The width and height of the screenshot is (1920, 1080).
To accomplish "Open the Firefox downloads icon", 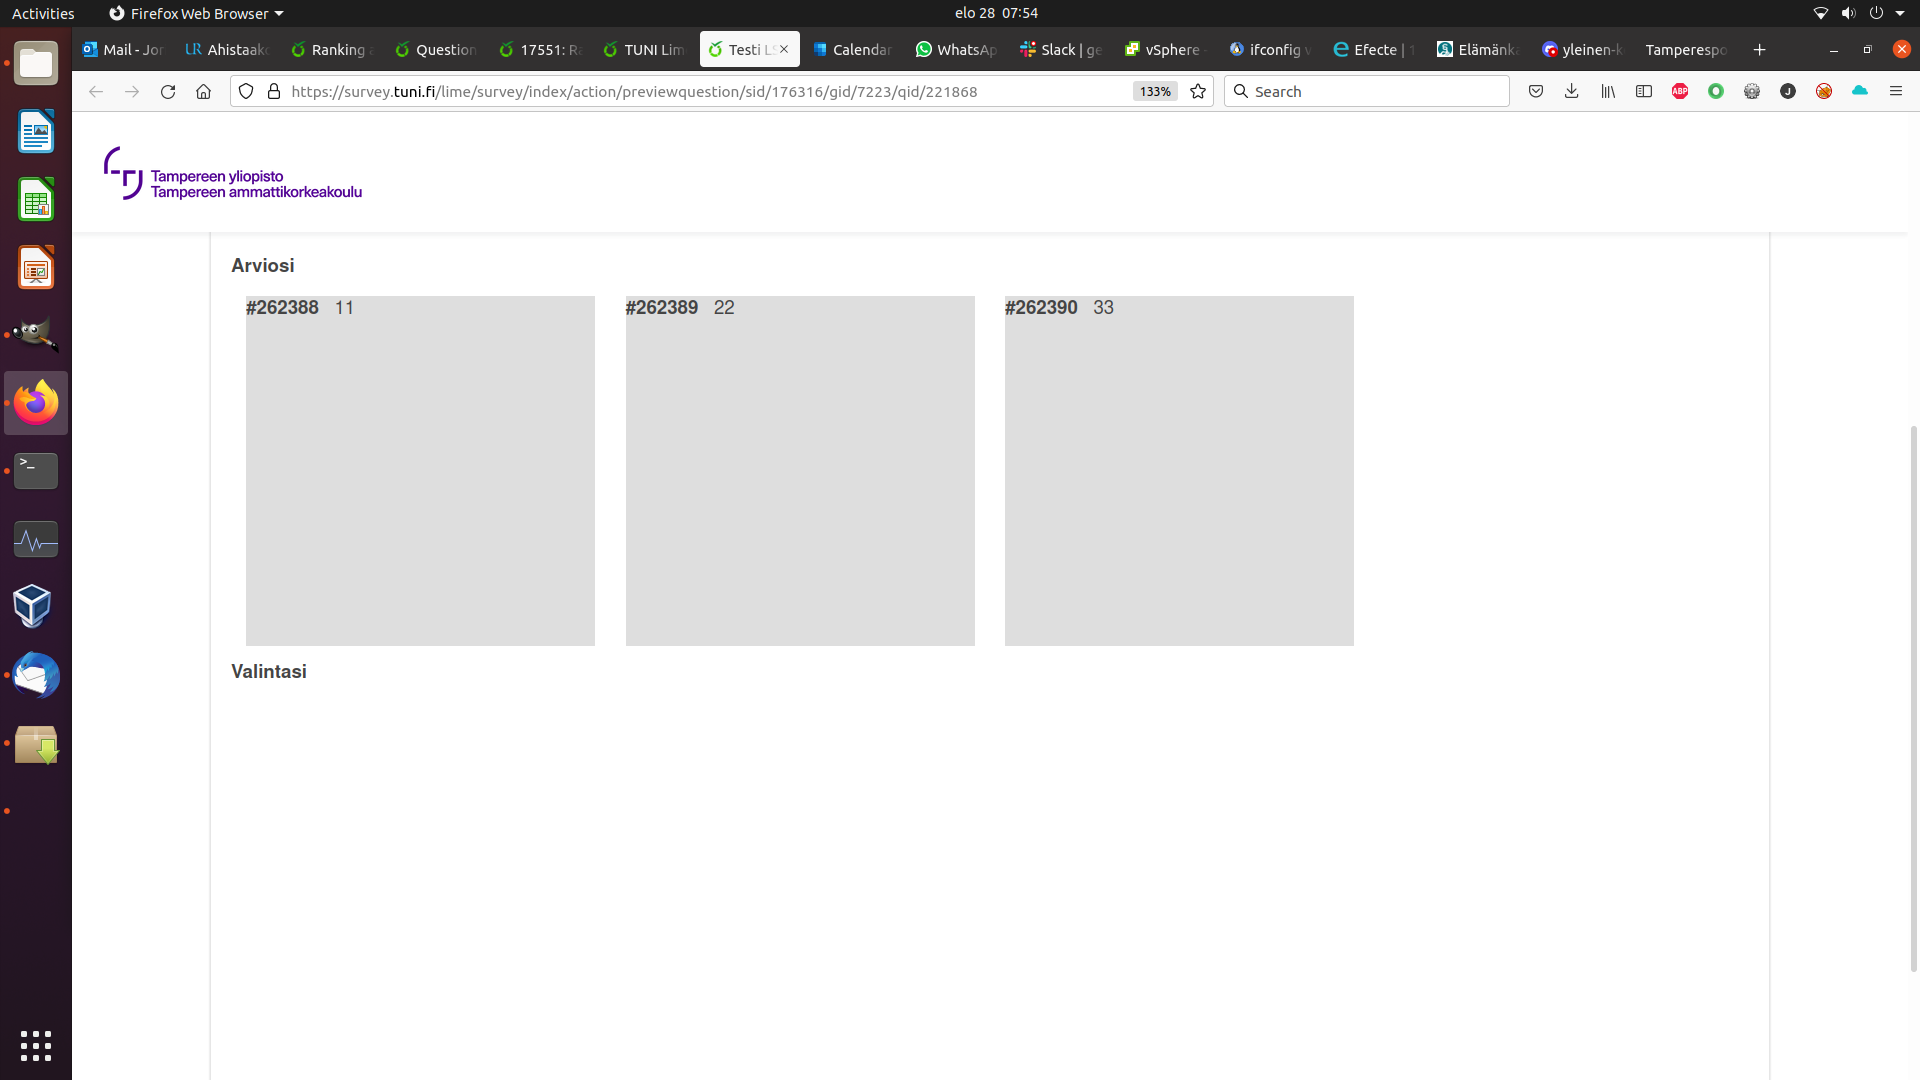I will (1572, 91).
